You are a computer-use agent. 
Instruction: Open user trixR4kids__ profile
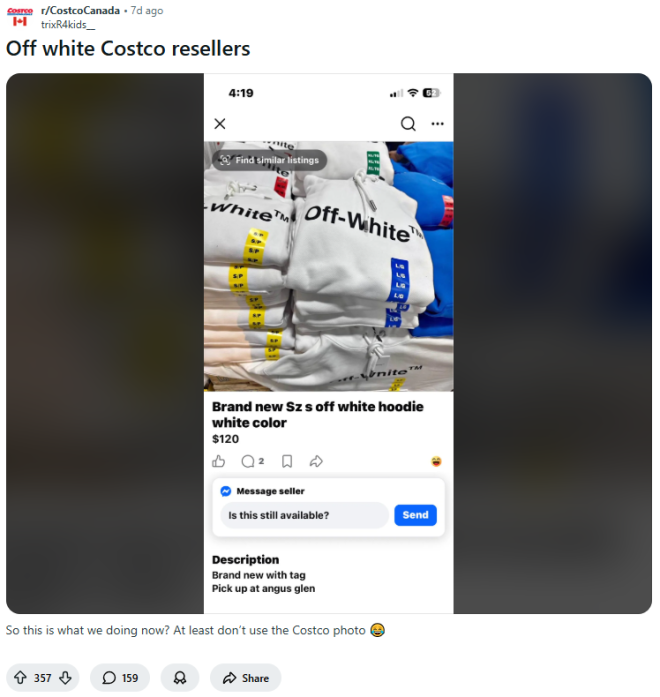[x=68, y=24]
